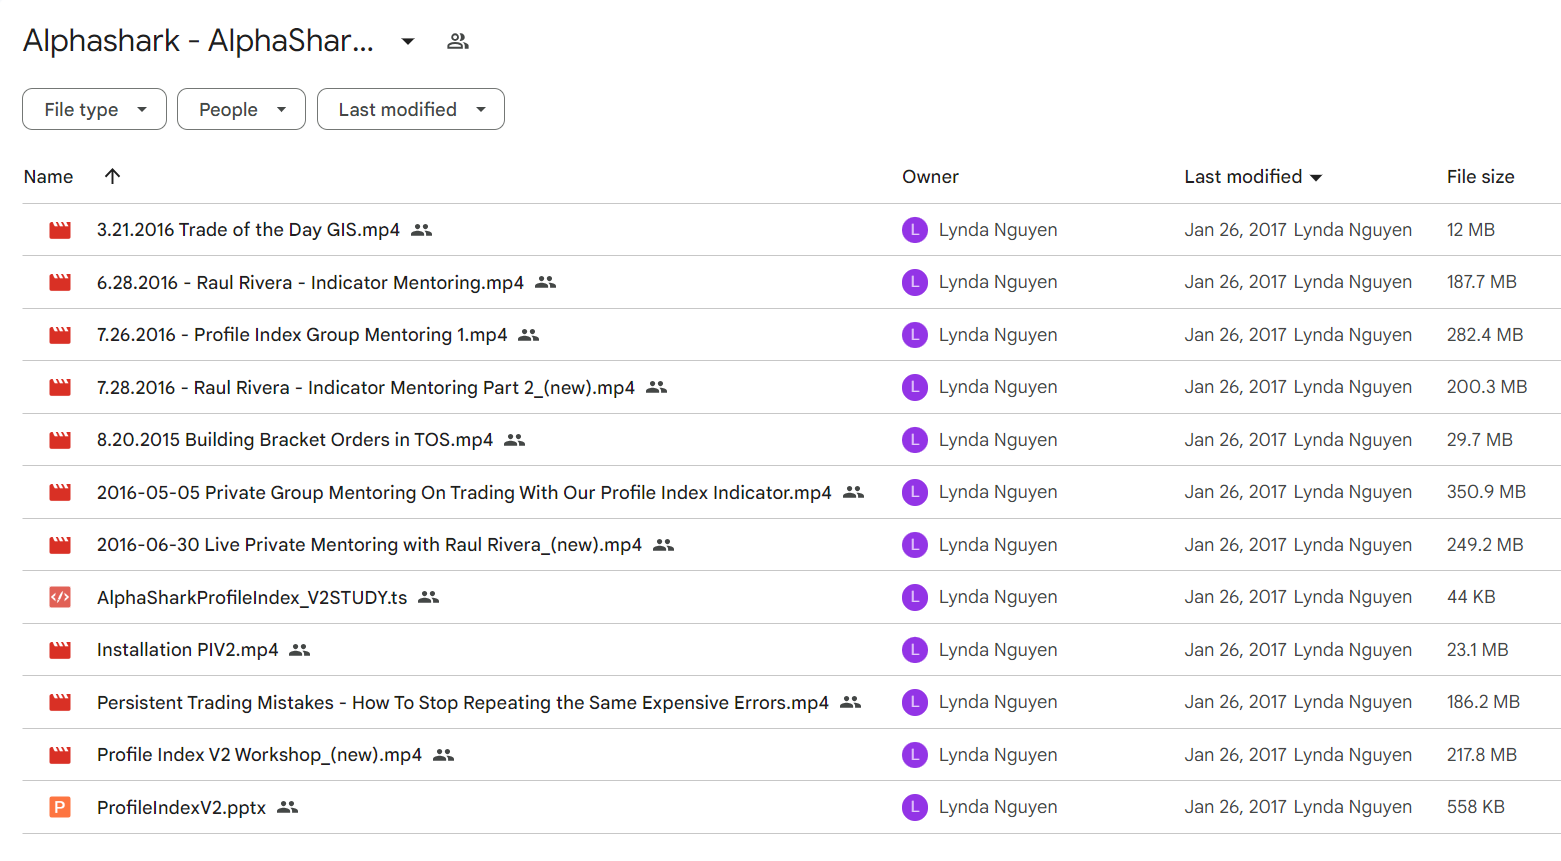Click the 558 KB file size value
The height and width of the screenshot is (861, 1561).
(x=1475, y=807)
